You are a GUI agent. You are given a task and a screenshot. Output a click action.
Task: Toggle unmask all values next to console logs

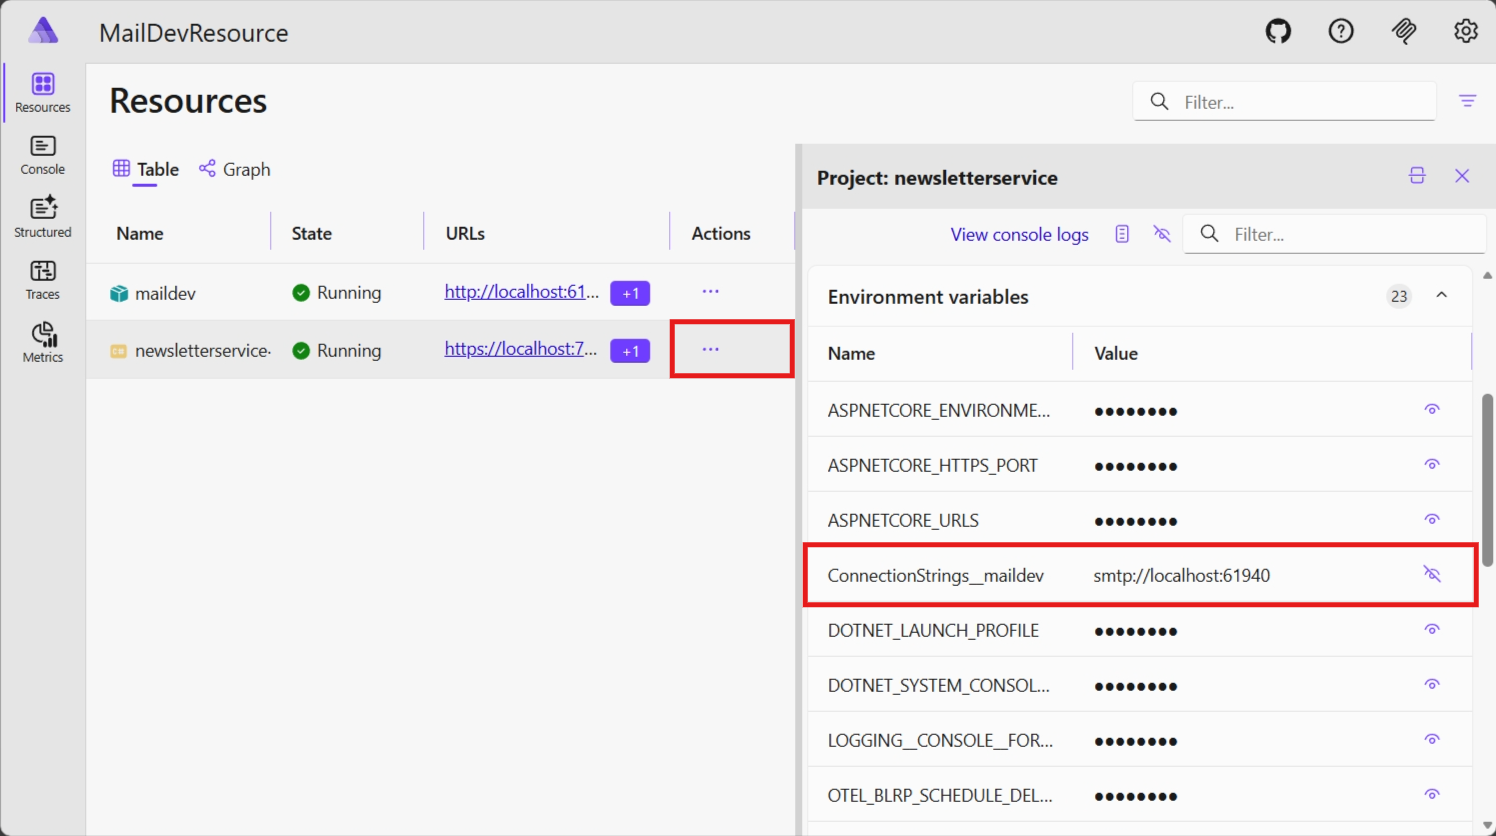[x=1161, y=233]
